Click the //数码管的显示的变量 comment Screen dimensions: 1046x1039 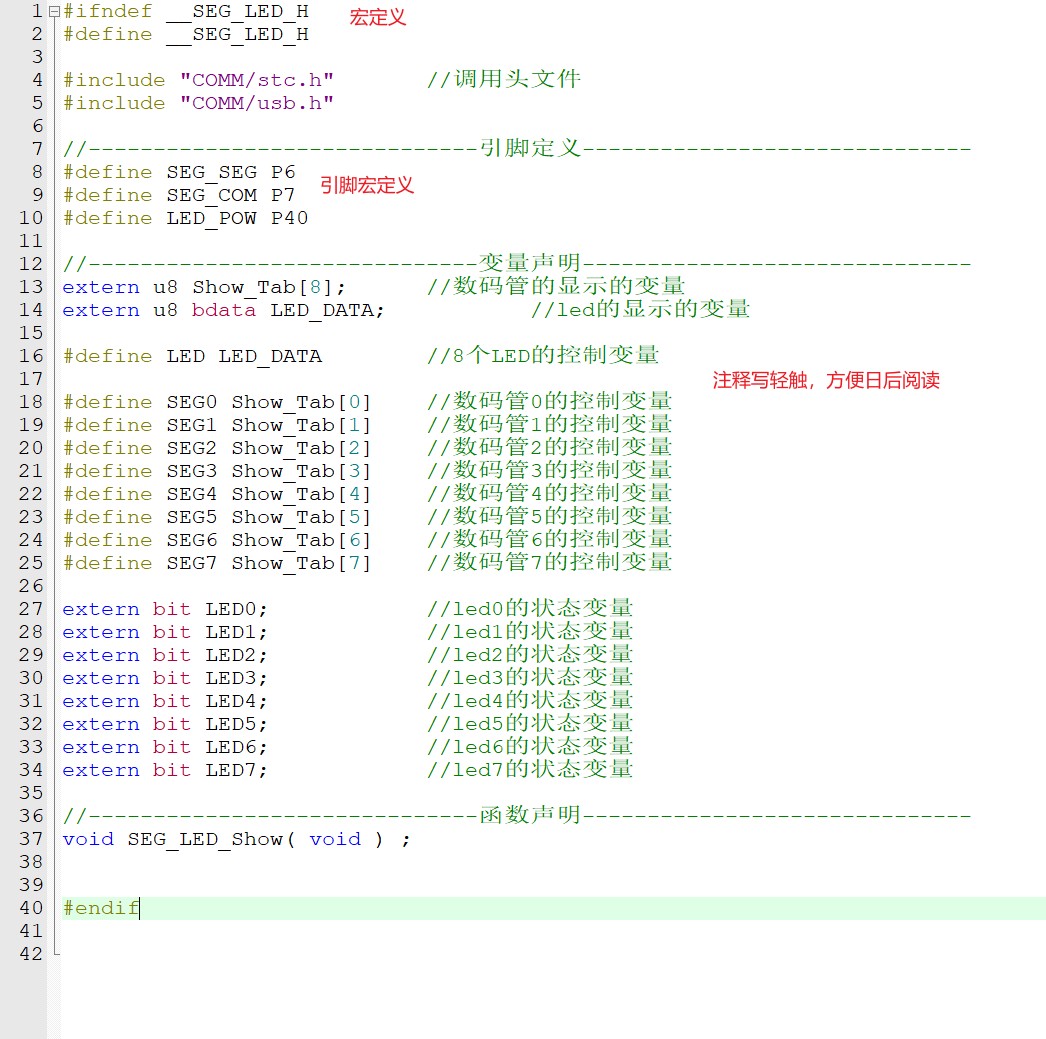556,286
